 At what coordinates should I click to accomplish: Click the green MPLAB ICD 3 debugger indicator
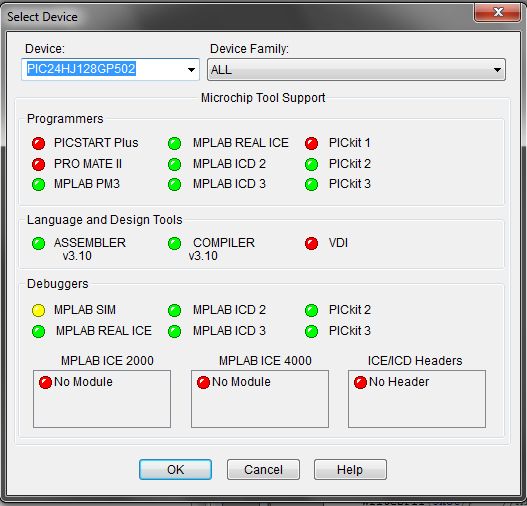tap(174, 331)
